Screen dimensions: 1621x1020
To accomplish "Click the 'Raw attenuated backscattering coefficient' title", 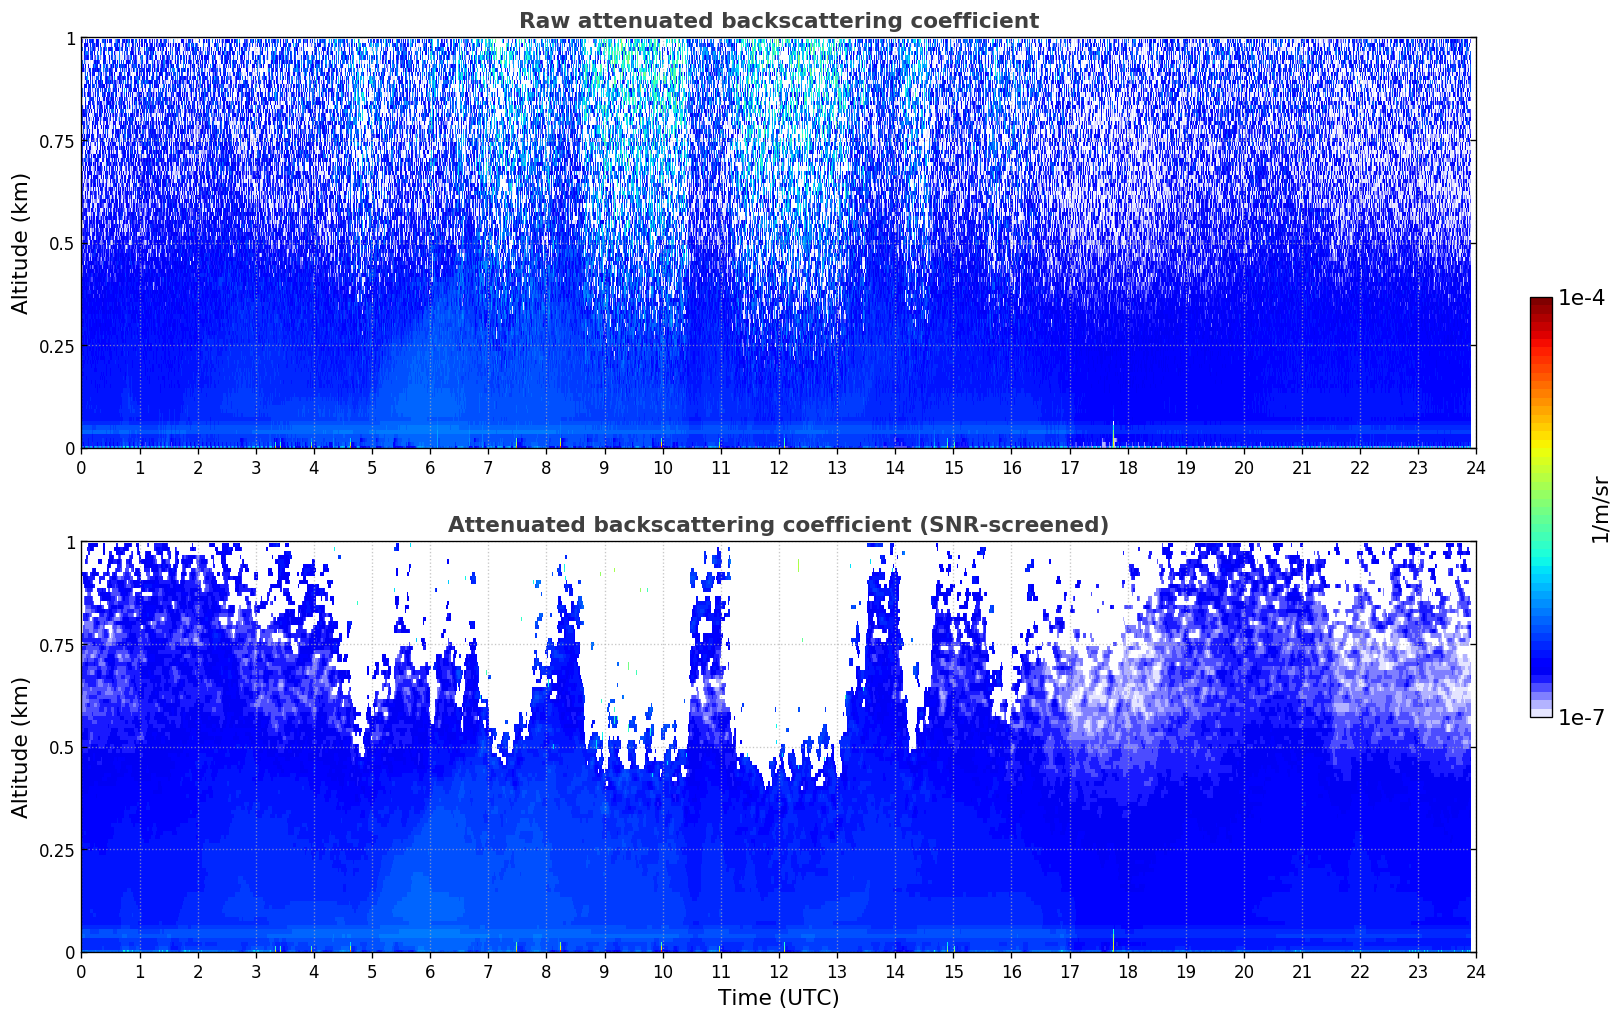I will click(x=778, y=21).
